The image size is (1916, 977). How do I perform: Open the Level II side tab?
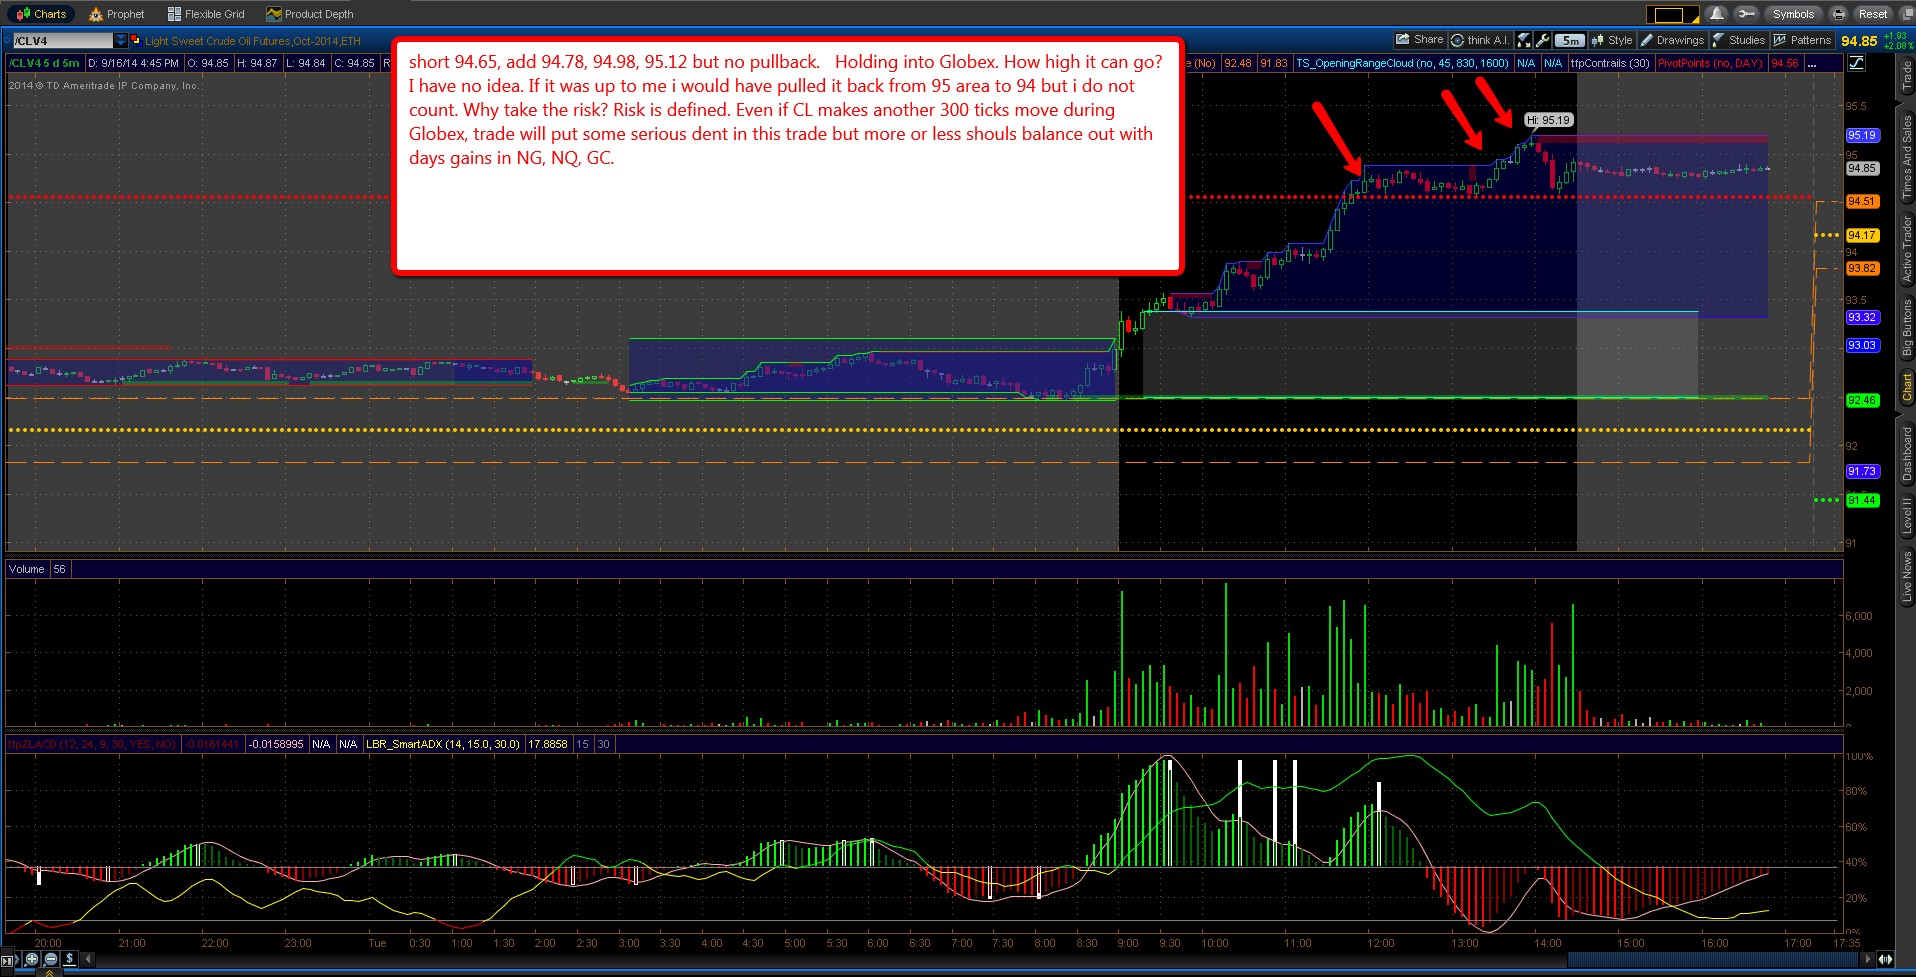point(1906,515)
